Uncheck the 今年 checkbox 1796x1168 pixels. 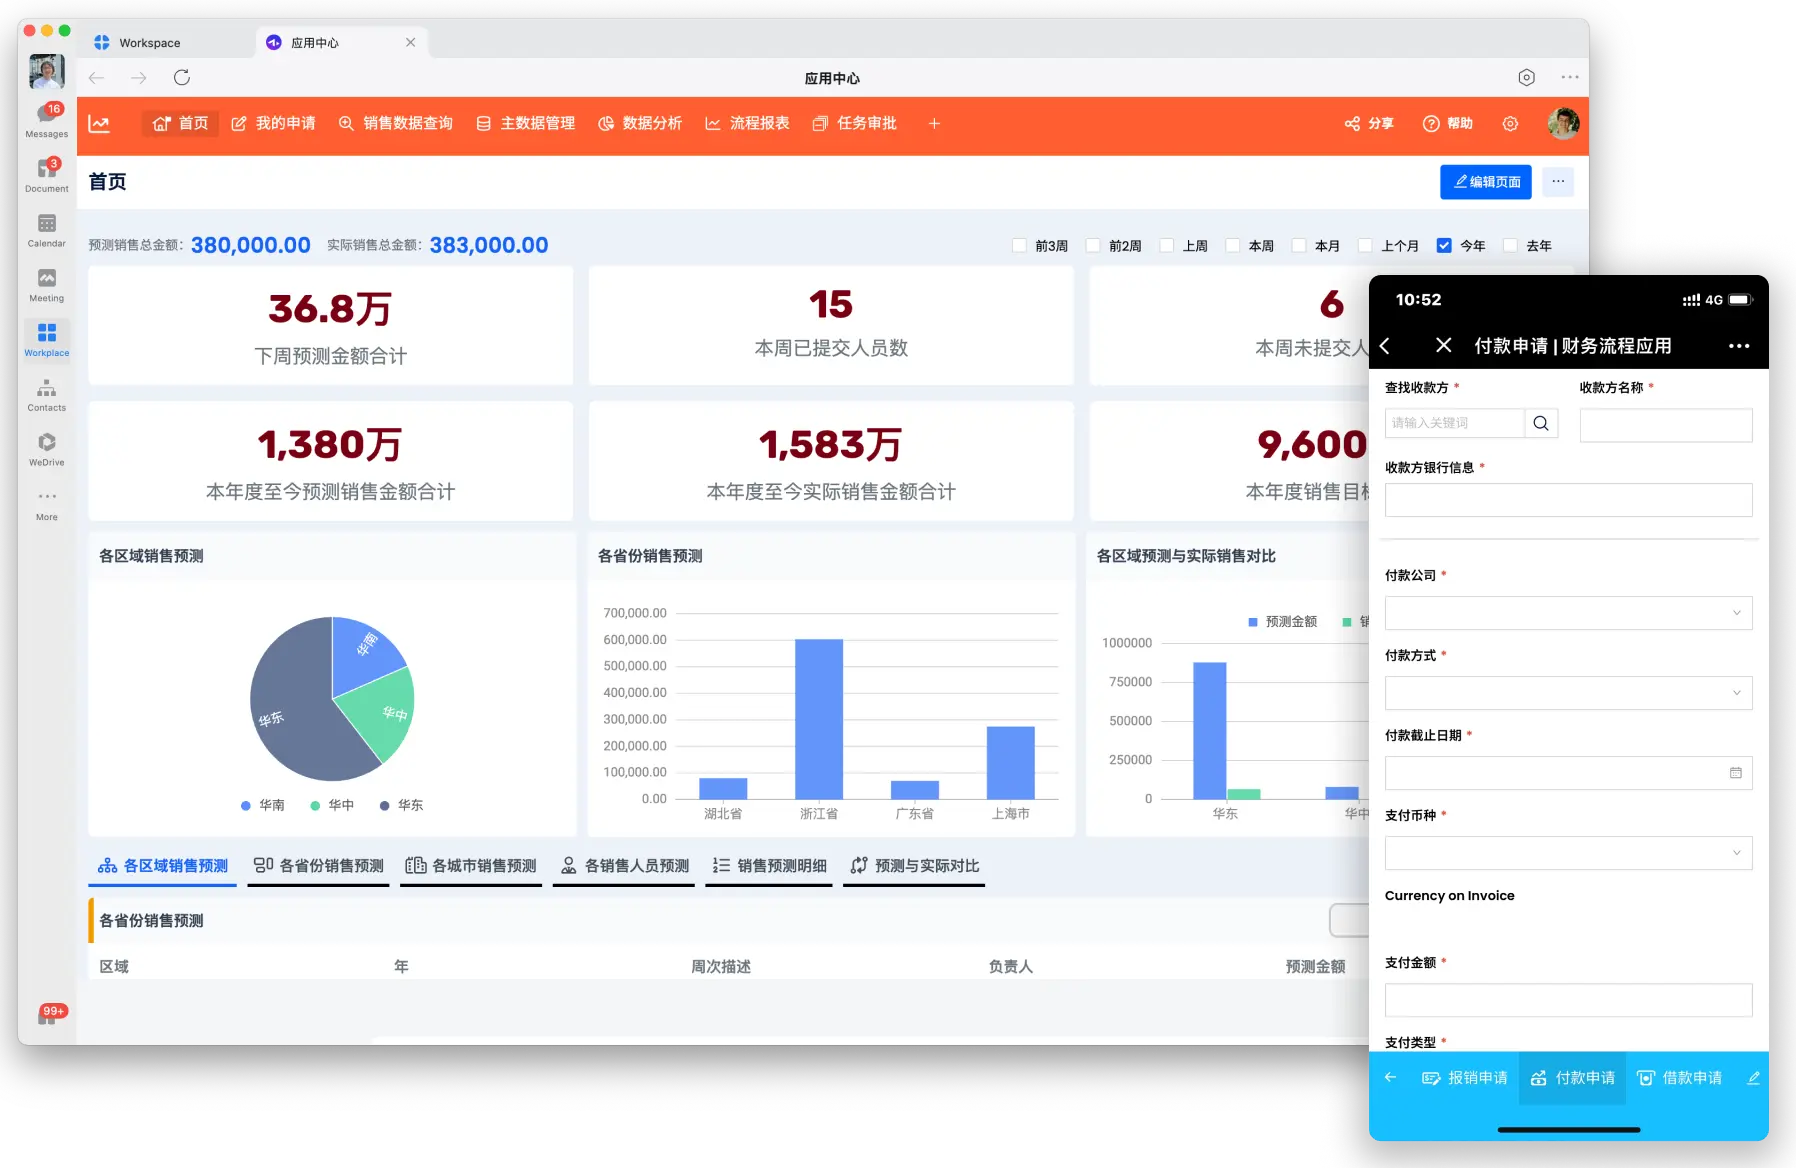click(1444, 246)
